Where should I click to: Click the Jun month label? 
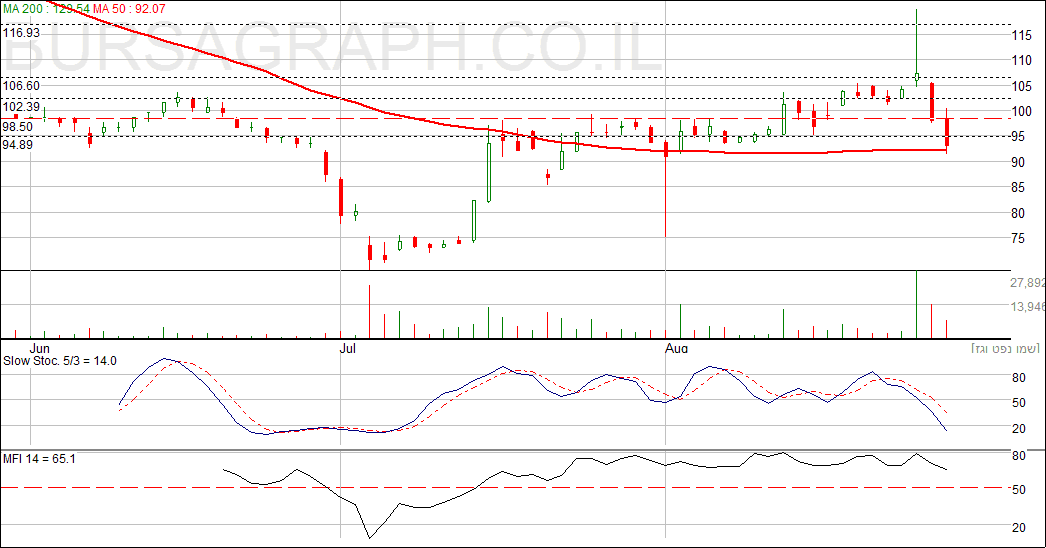click(40, 348)
